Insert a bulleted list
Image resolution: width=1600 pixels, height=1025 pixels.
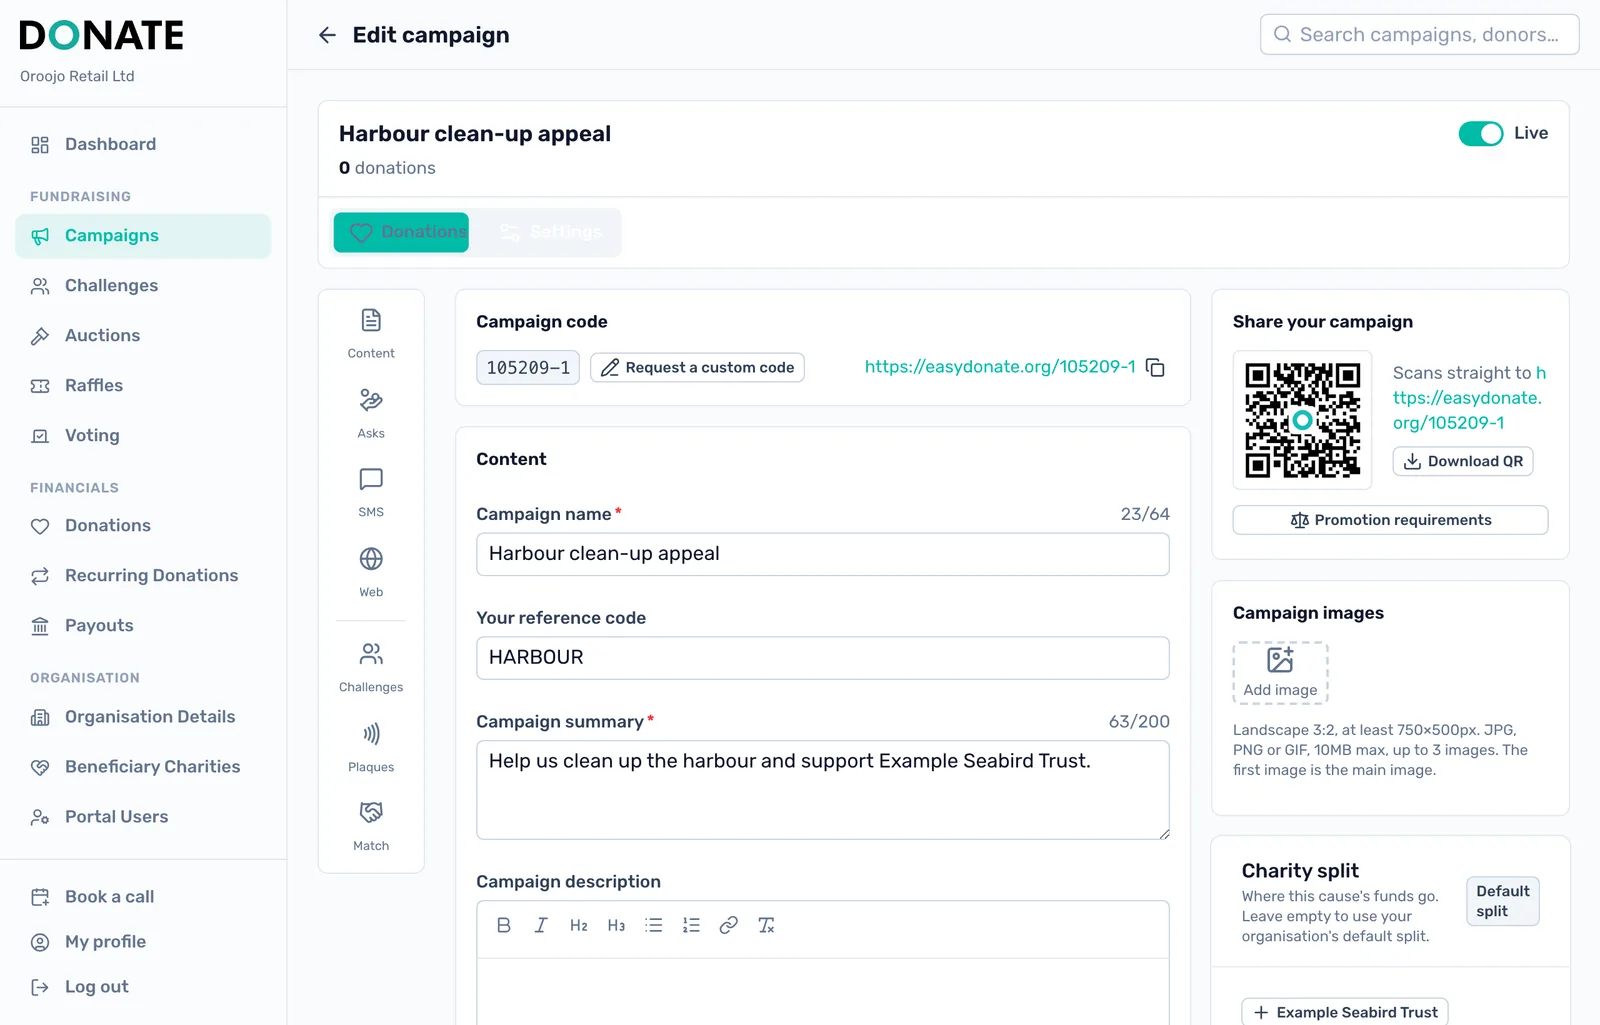pos(654,925)
